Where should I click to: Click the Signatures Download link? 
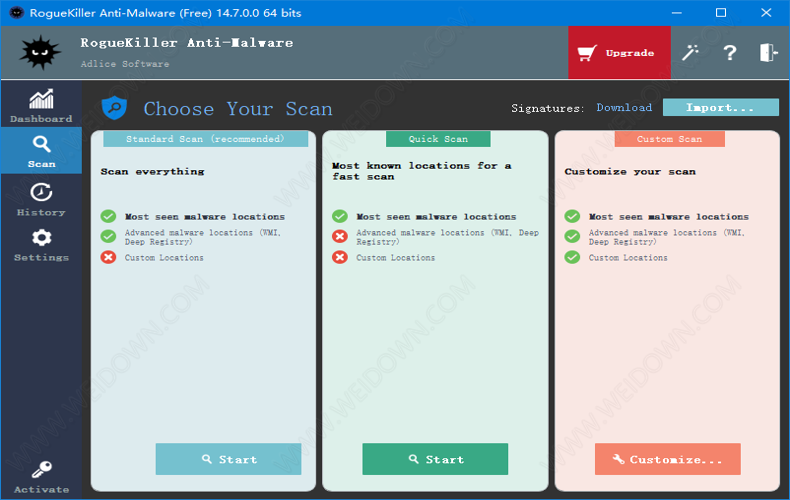[x=624, y=107]
